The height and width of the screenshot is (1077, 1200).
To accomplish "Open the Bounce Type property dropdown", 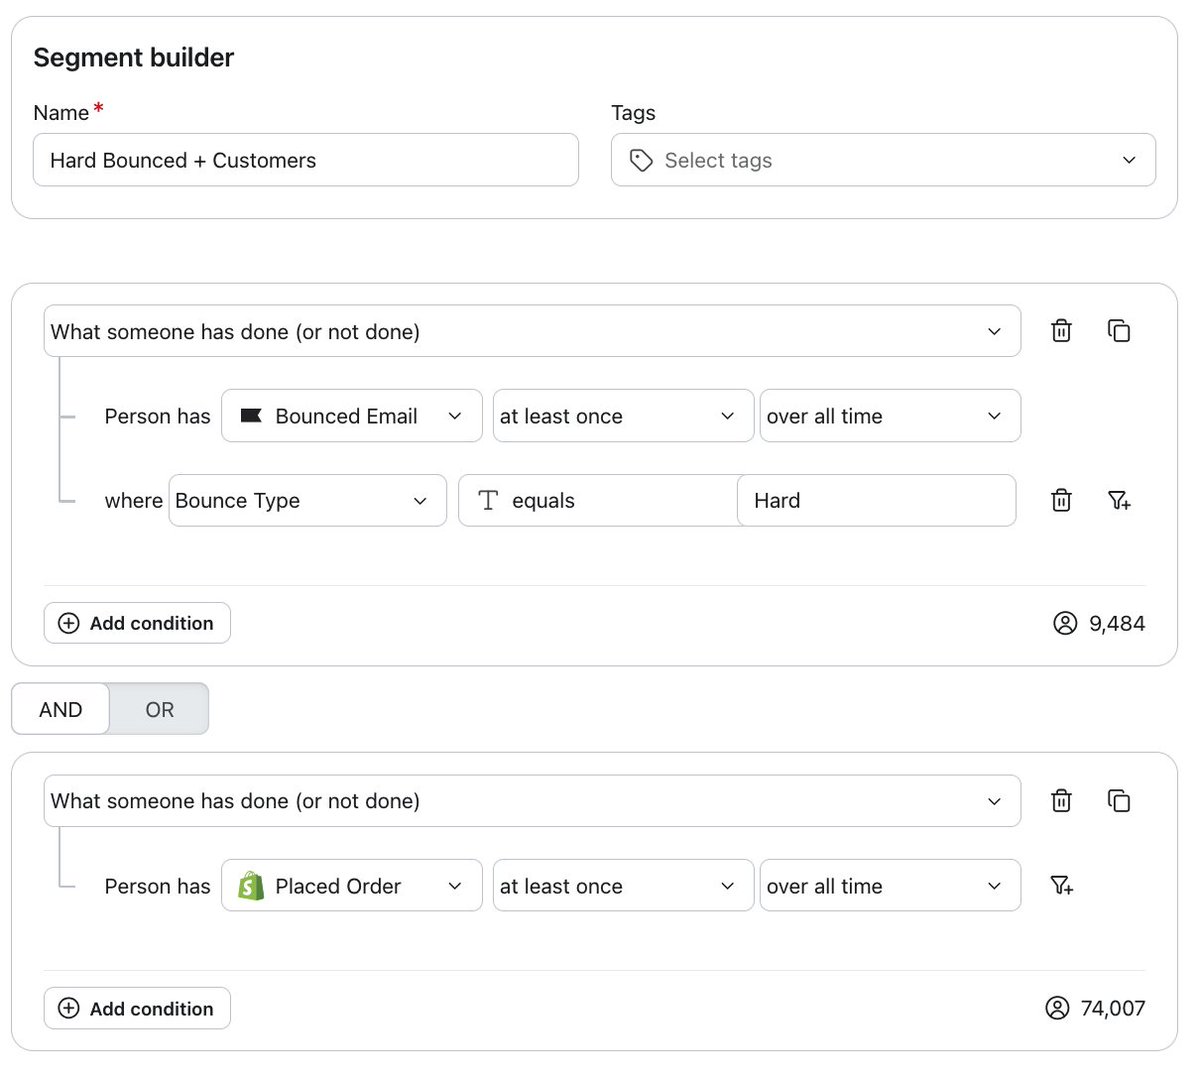I will pos(307,500).
